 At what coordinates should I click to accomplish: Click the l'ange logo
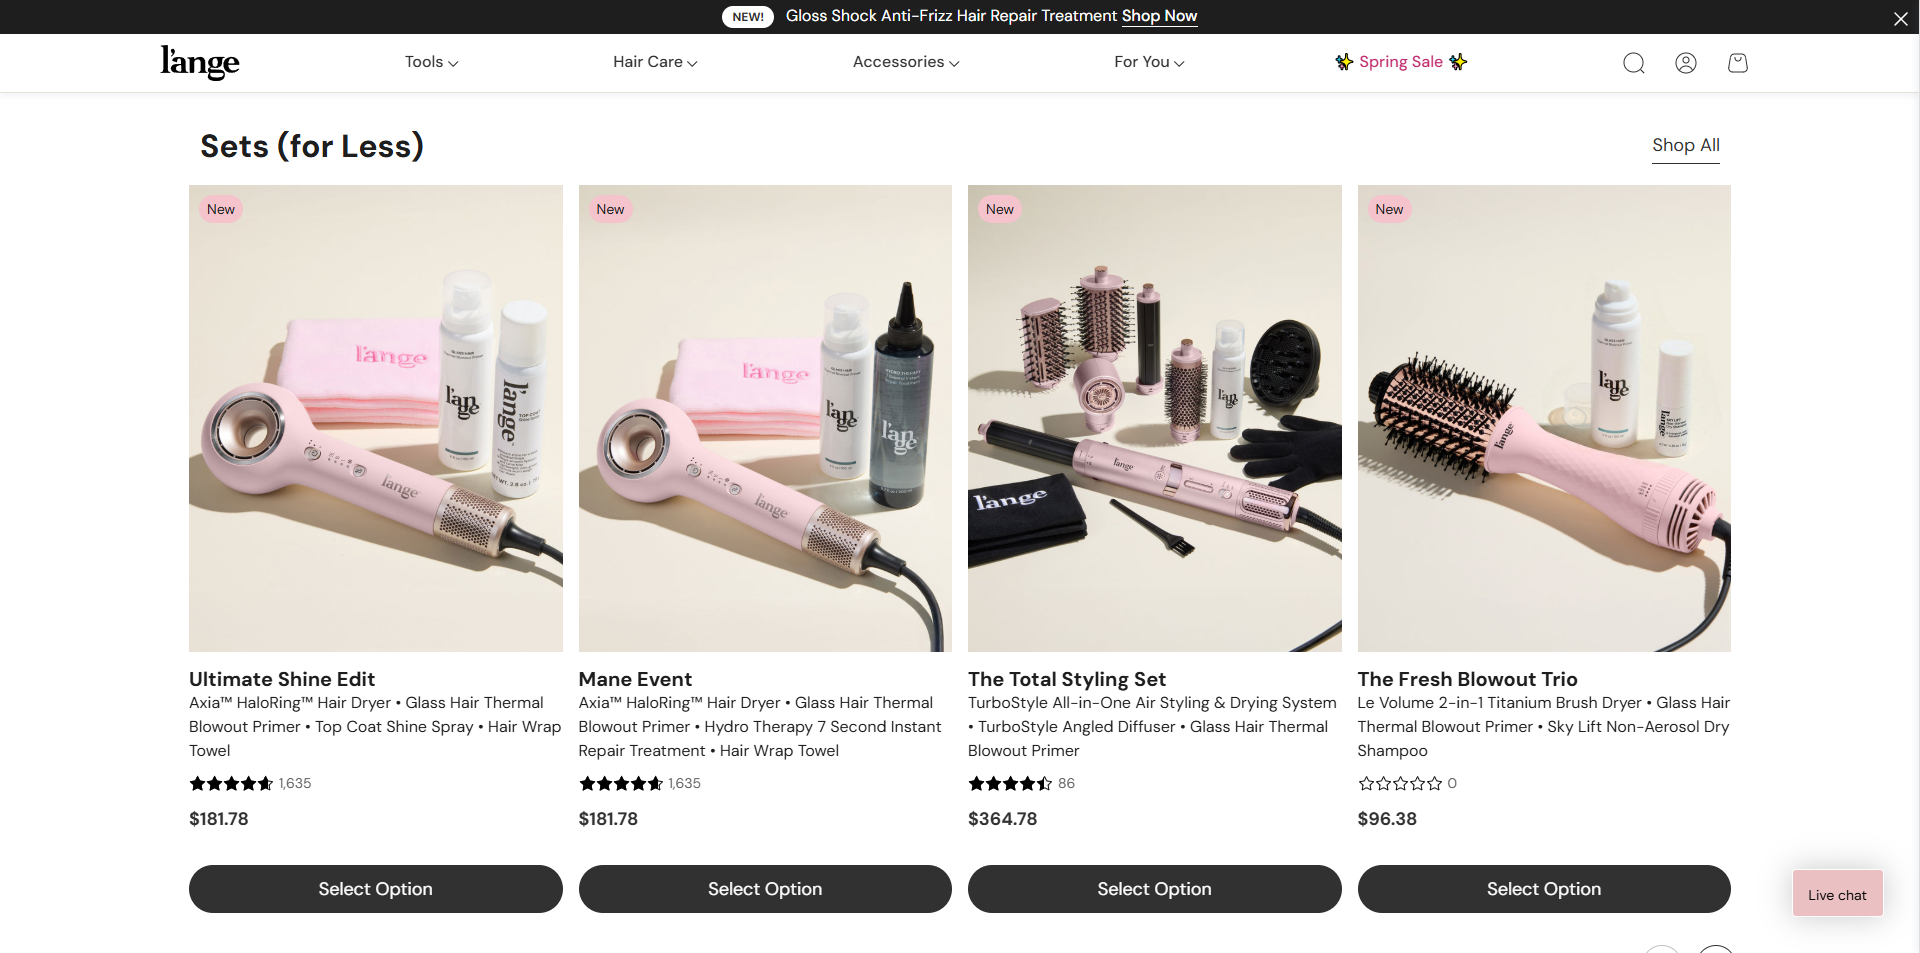point(200,62)
